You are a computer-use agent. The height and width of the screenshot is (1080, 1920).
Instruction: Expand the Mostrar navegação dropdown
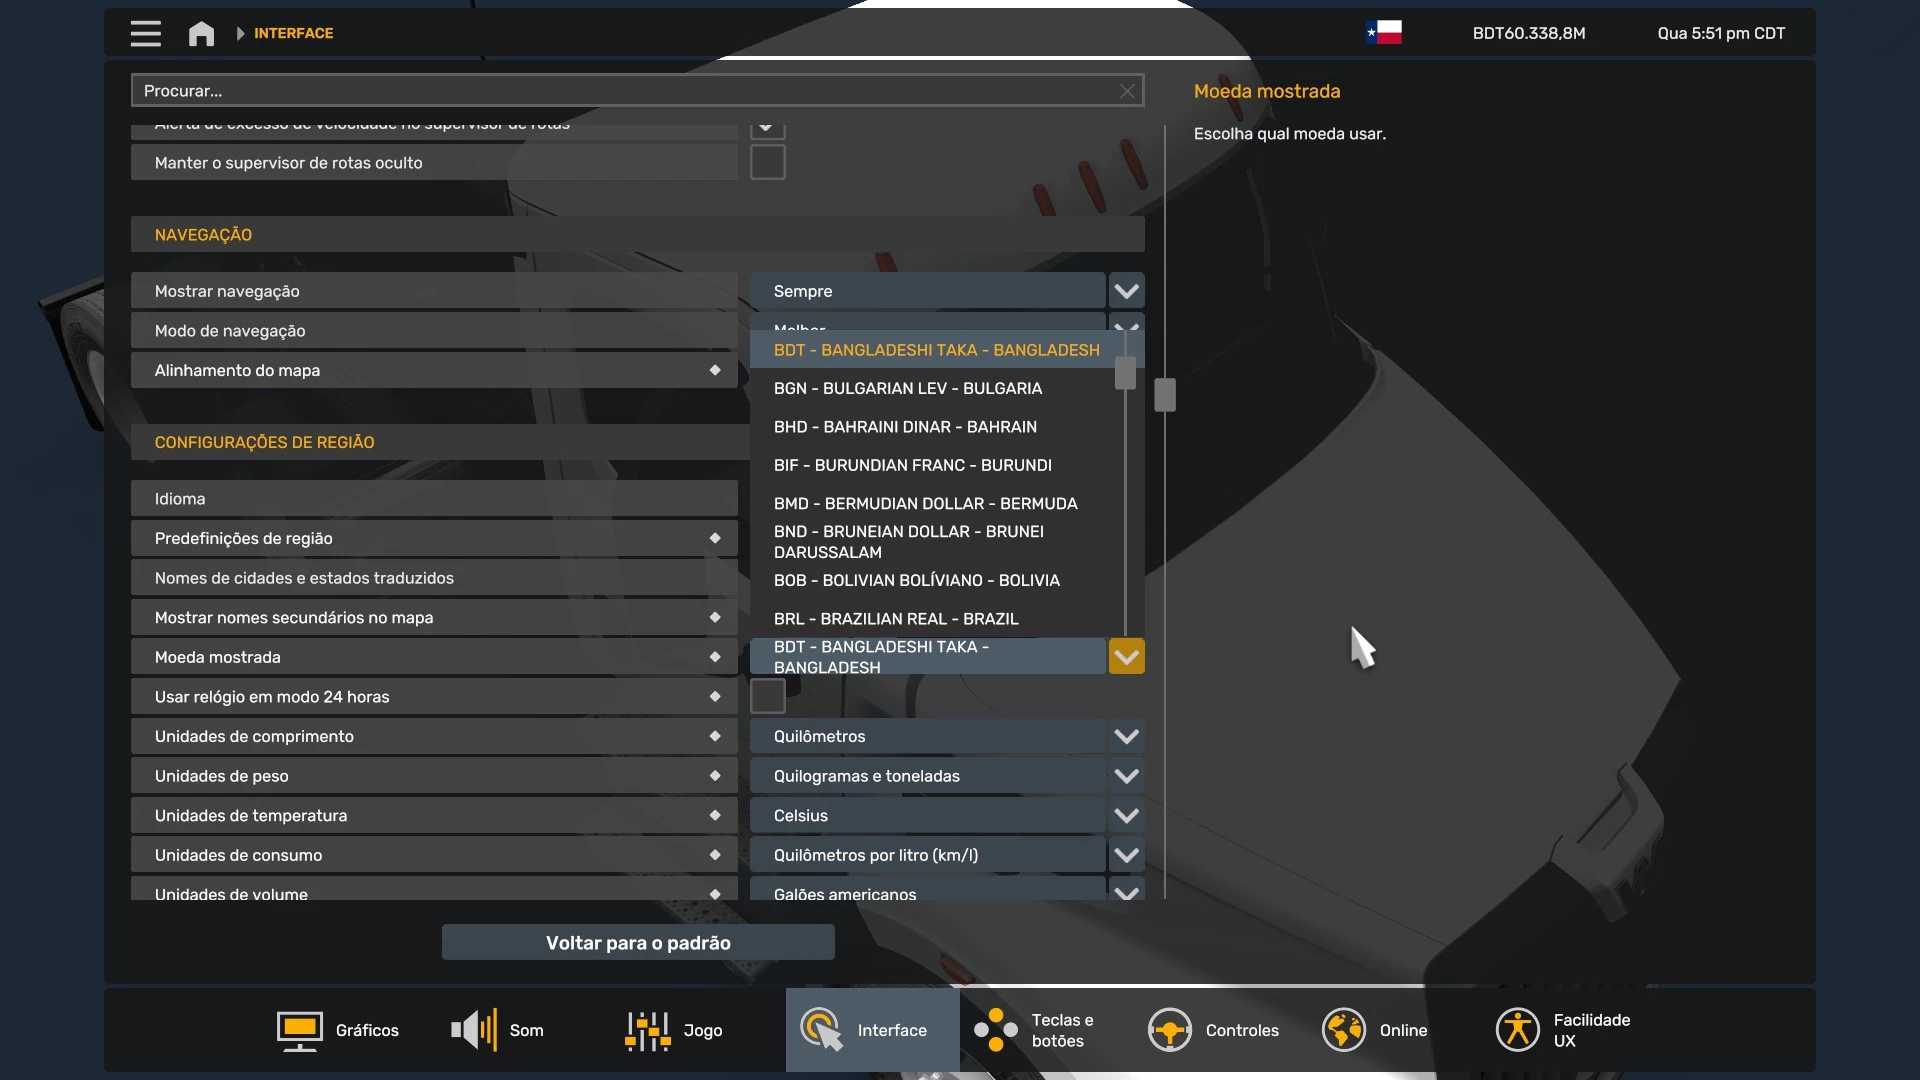(1126, 291)
